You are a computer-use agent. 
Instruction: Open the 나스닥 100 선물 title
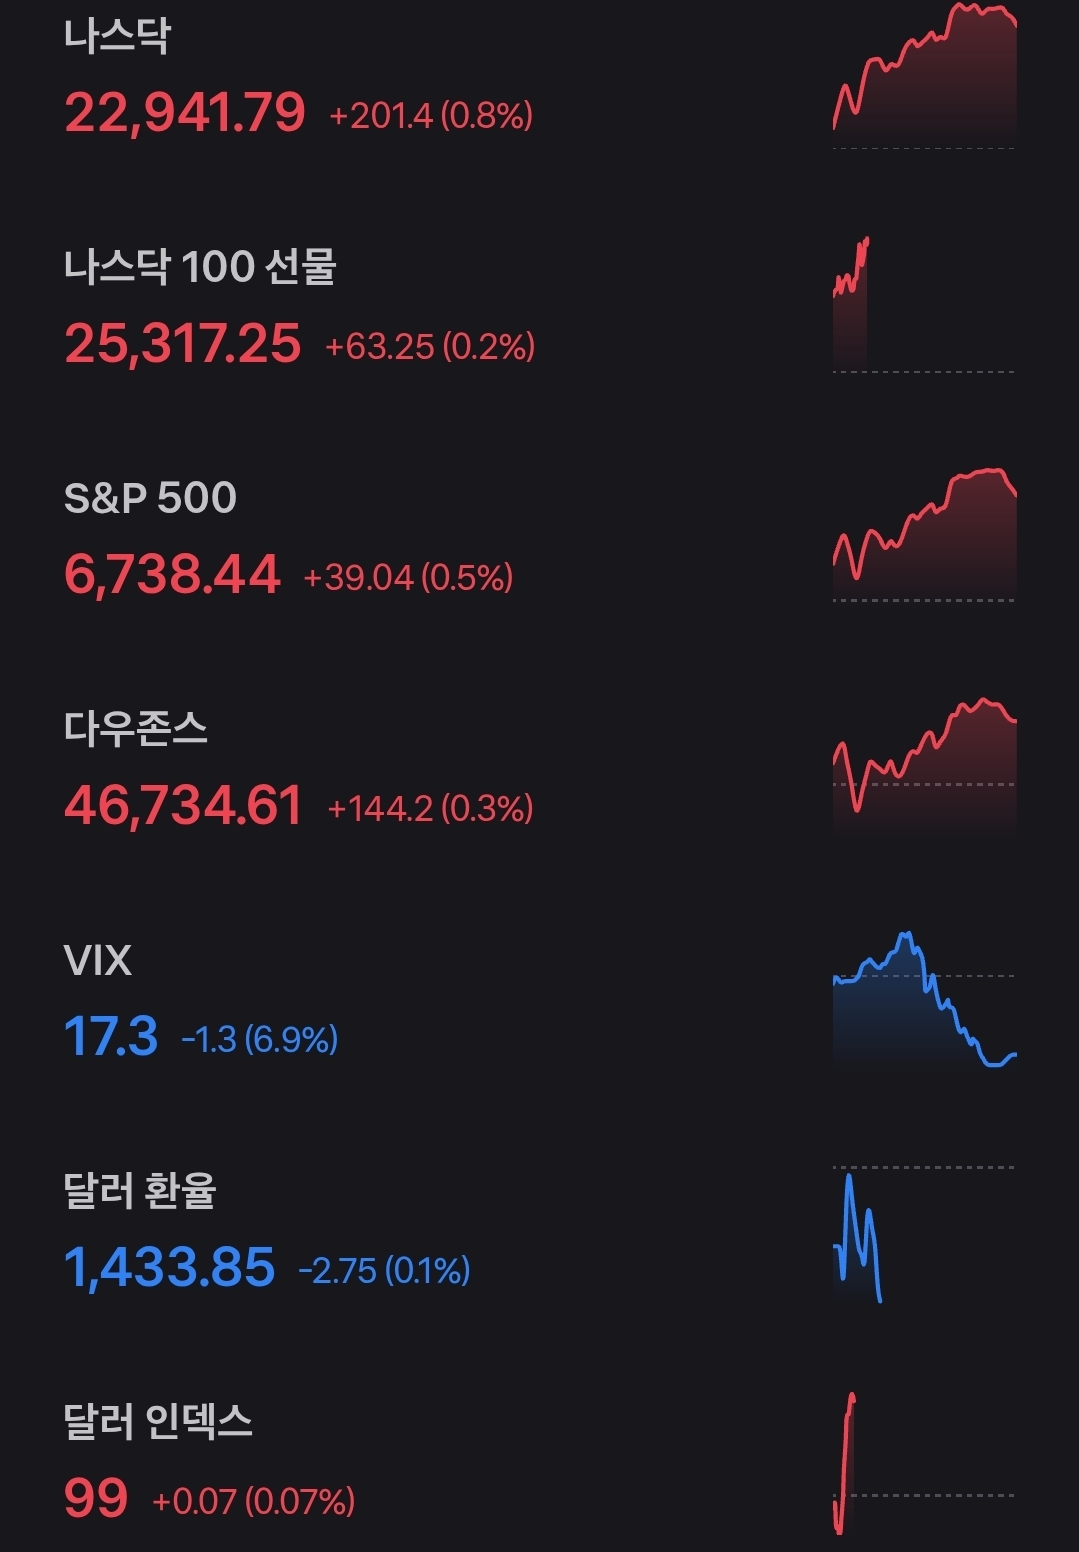(x=200, y=267)
